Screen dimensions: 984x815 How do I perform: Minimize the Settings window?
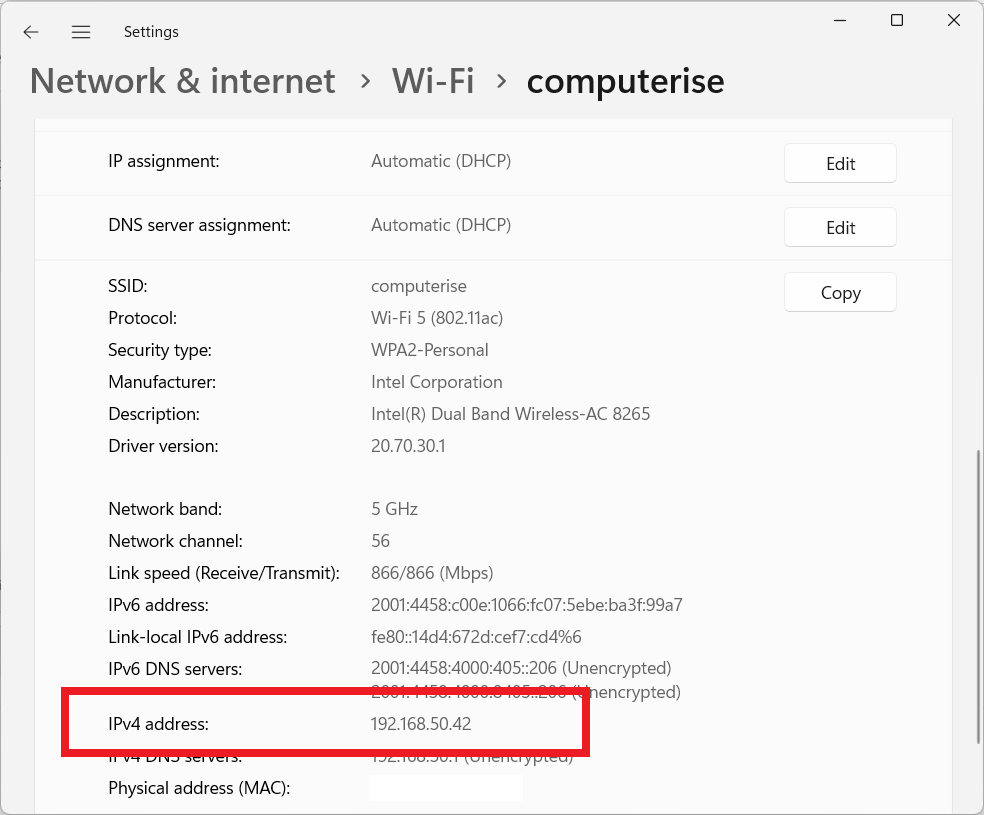pyautogui.click(x=837, y=20)
